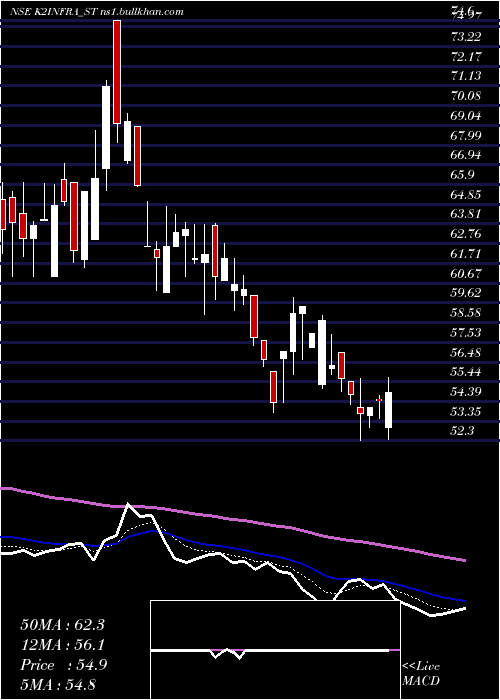Click the 56.48 price axis label
The image size is (500, 700).
pyautogui.click(x=467, y=353)
